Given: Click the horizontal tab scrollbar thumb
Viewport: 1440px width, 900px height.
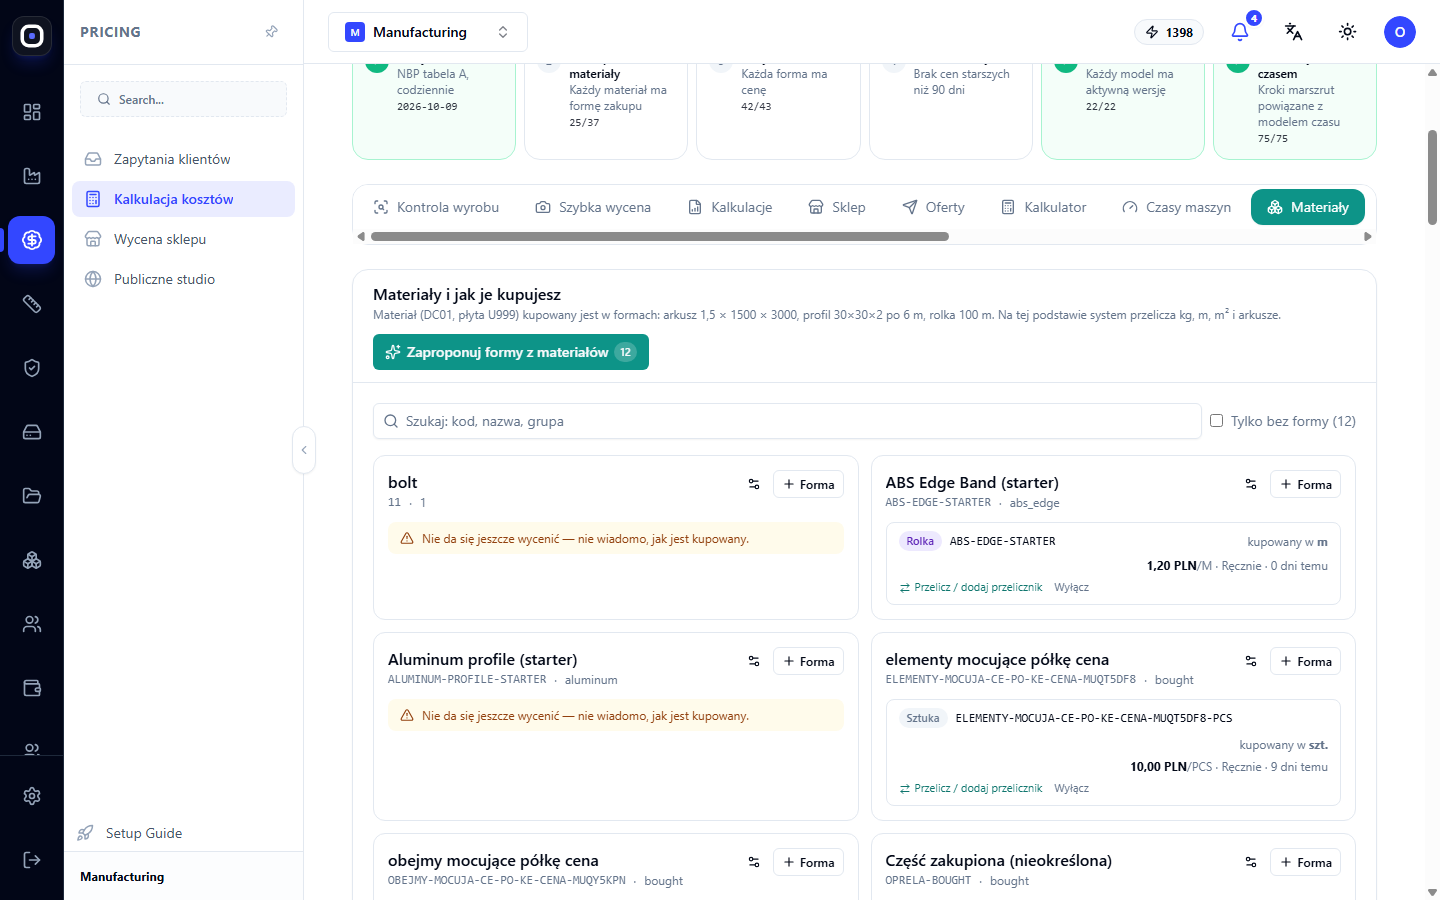Looking at the screenshot, I should 660,237.
